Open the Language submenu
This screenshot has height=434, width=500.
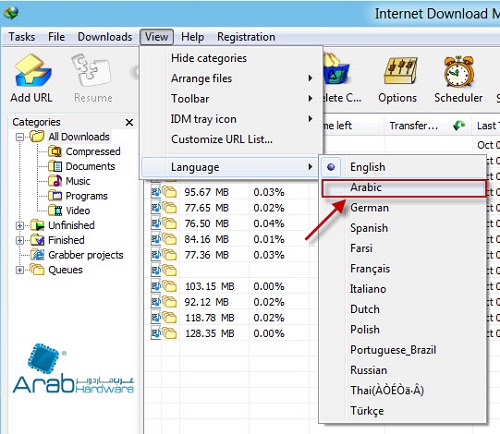click(x=230, y=167)
